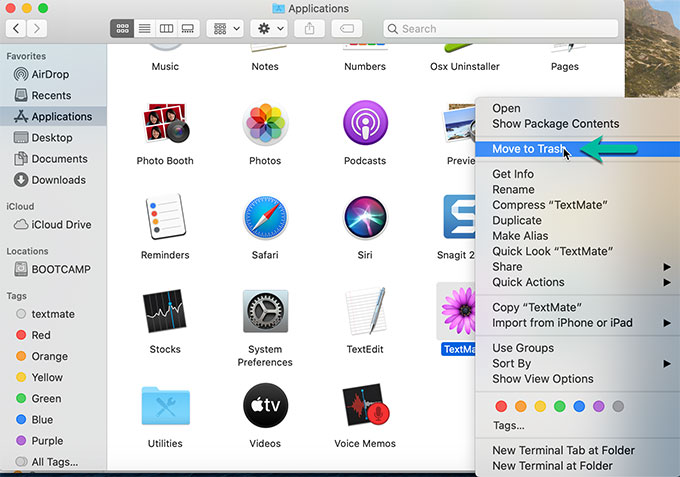Open the Reminders app icon
Screen dimensions: 680x477
coord(165,217)
